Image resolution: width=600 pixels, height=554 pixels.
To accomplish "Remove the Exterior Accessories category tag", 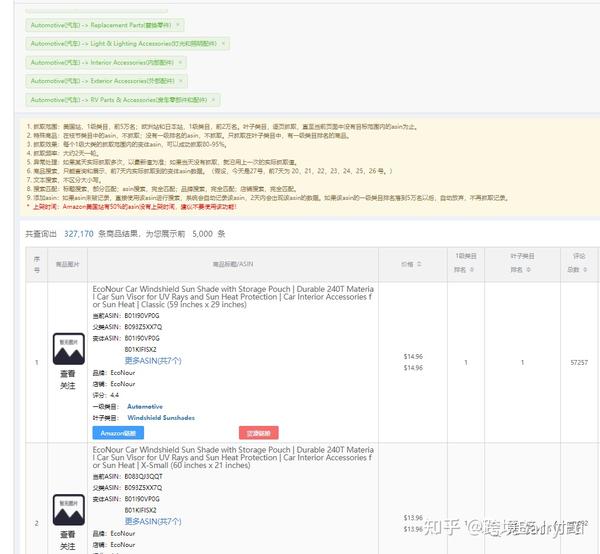I will 181,81.
